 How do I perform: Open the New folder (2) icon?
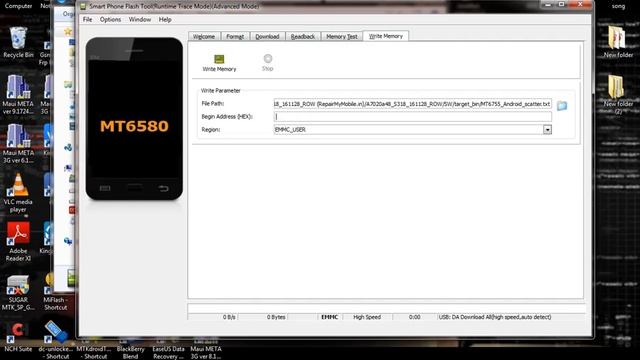(x=618, y=95)
